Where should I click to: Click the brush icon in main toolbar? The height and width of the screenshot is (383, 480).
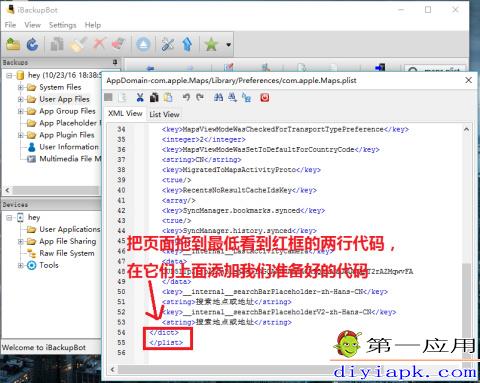tap(78, 45)
